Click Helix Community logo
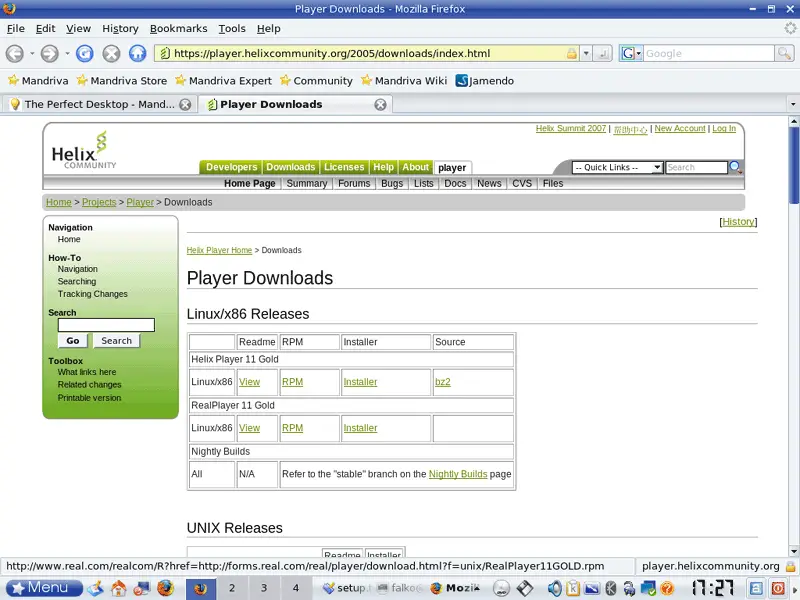 [x=84, y=150]
